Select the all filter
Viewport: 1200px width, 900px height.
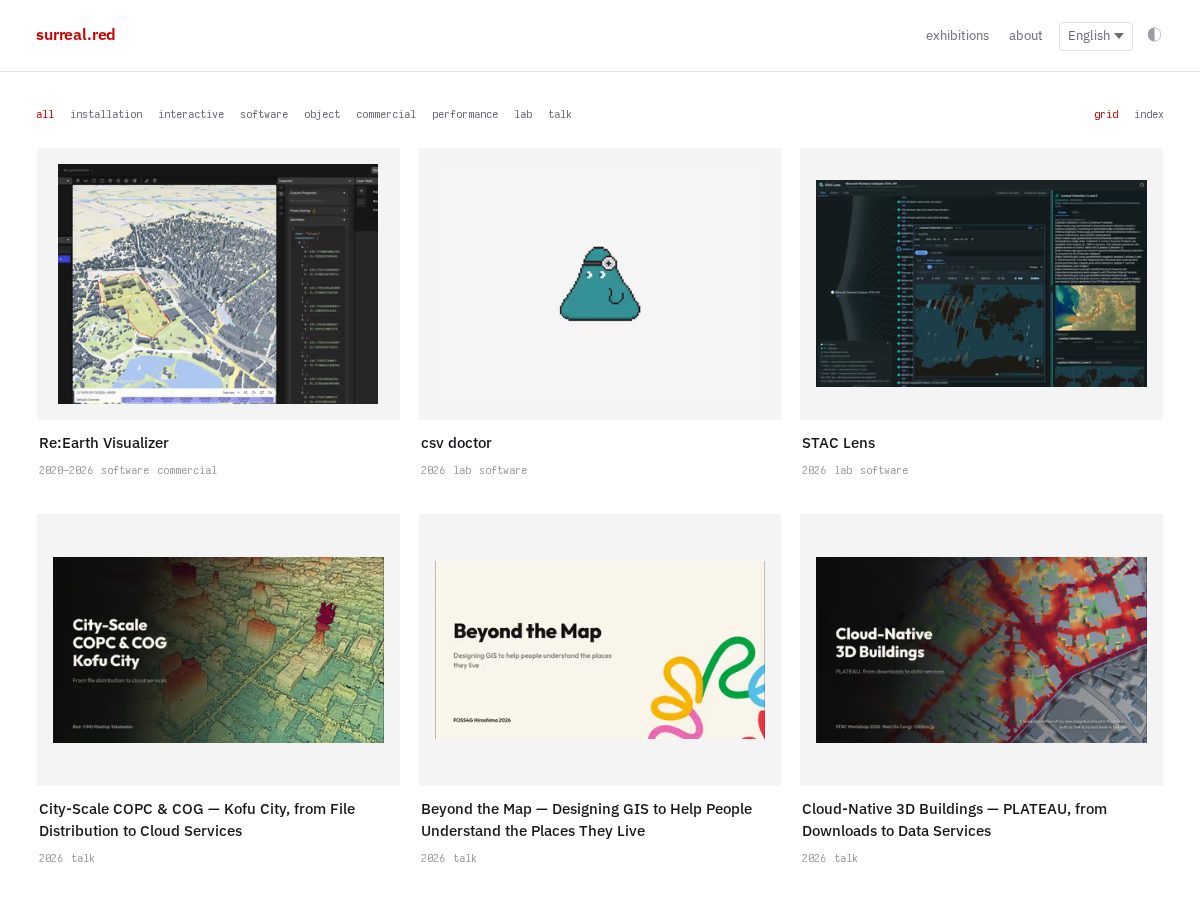(x=45, y=114)
